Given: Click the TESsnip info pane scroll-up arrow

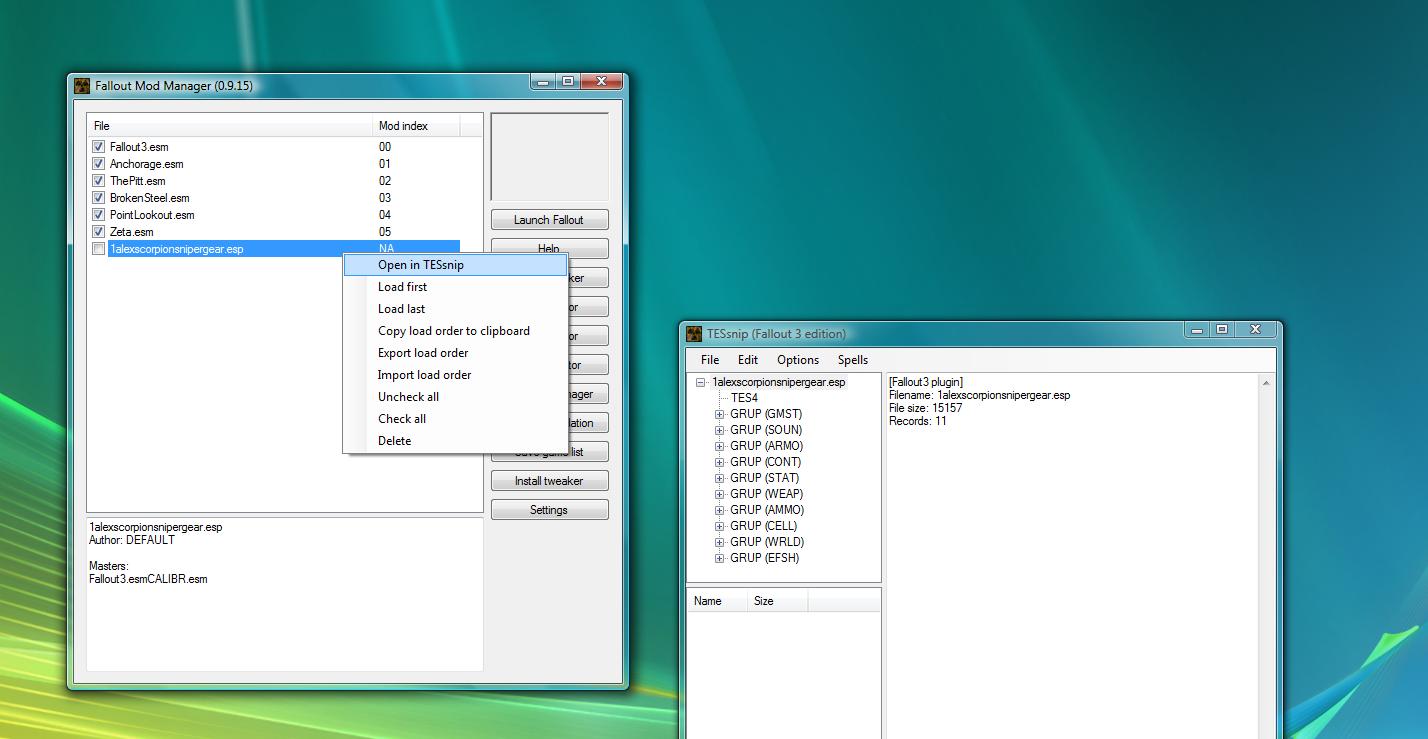Looking at the screenshot, I should click(x=1266, y=383).
